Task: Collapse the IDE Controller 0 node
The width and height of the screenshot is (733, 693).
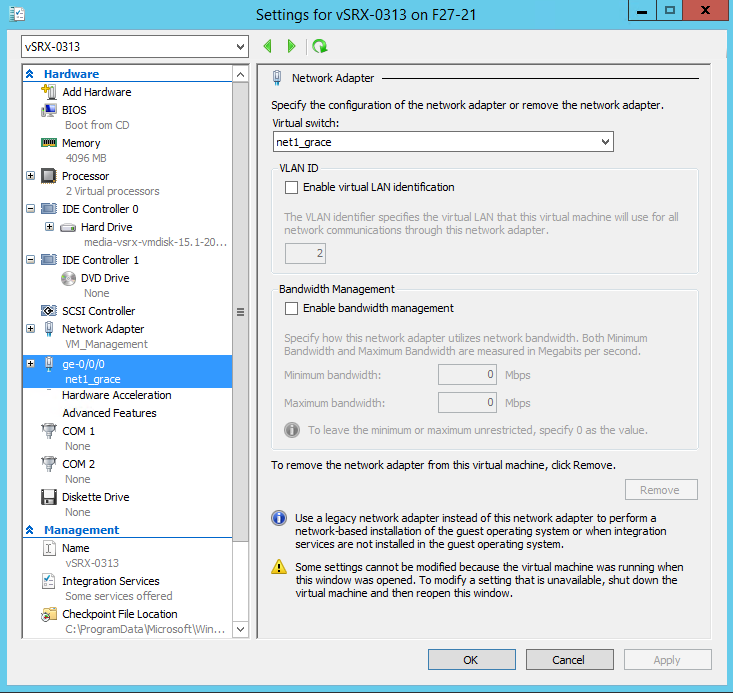Action: point(30,209)
